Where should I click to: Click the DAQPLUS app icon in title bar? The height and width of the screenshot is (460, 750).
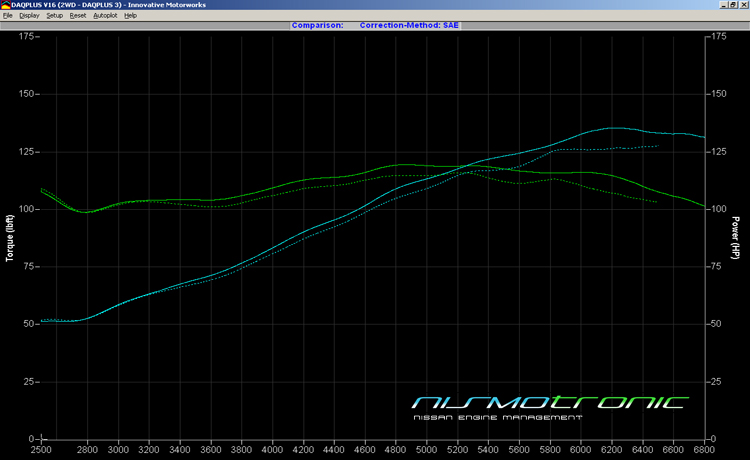(5, 5)
